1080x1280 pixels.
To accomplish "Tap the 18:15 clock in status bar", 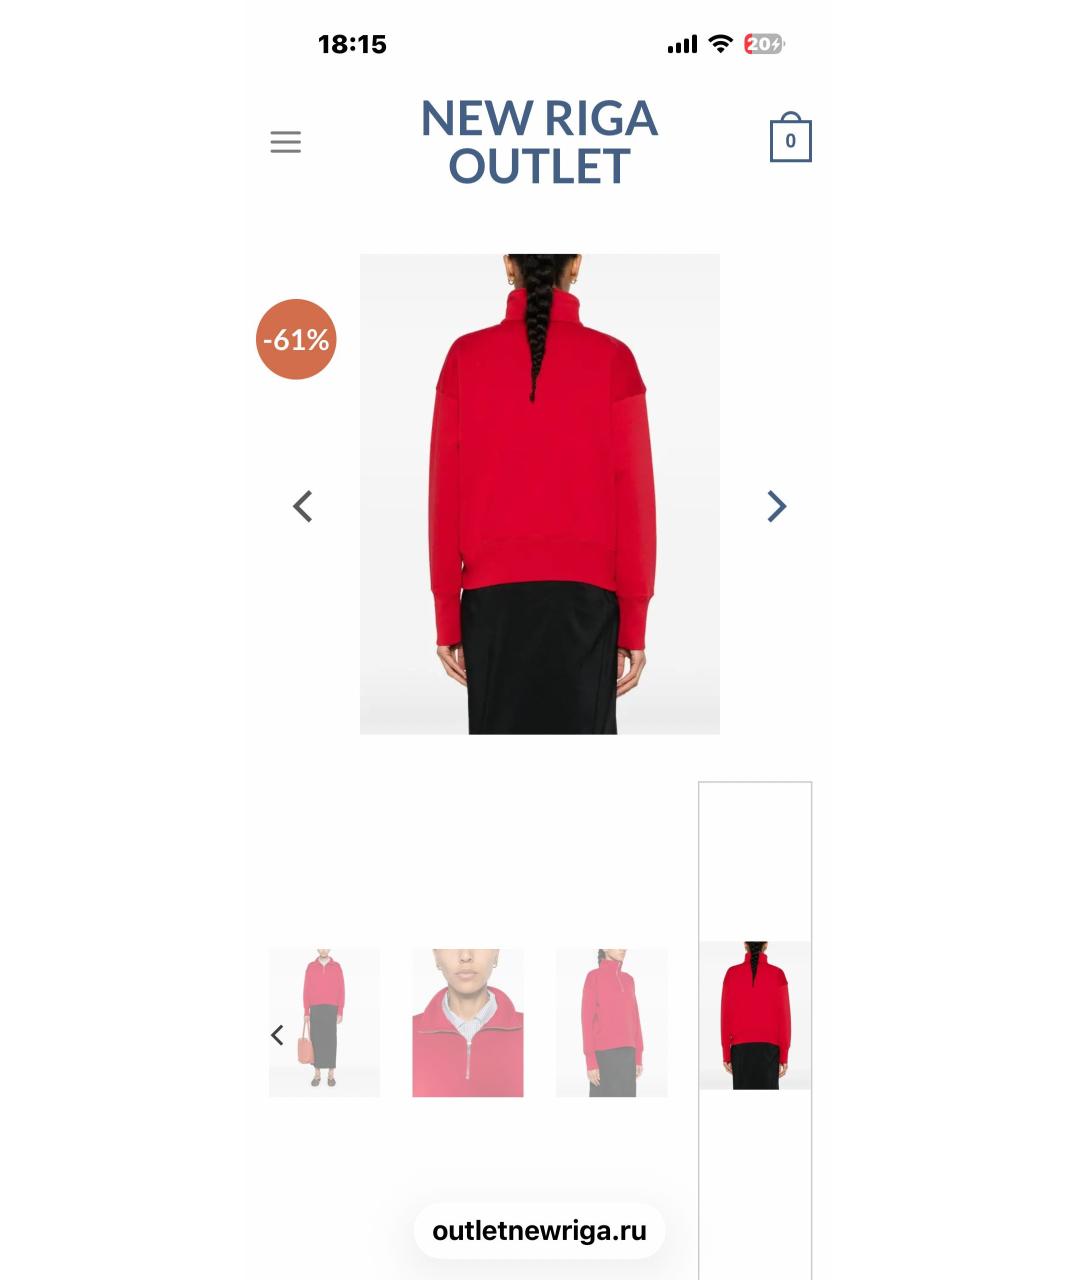I will click(x=352, y=44).
